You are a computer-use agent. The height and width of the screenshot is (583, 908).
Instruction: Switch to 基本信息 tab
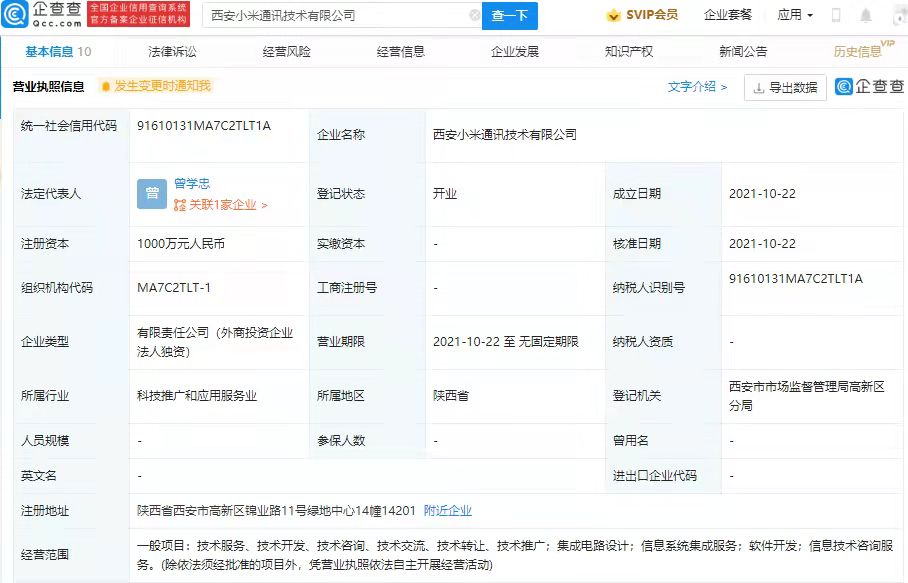coord(58,52)
